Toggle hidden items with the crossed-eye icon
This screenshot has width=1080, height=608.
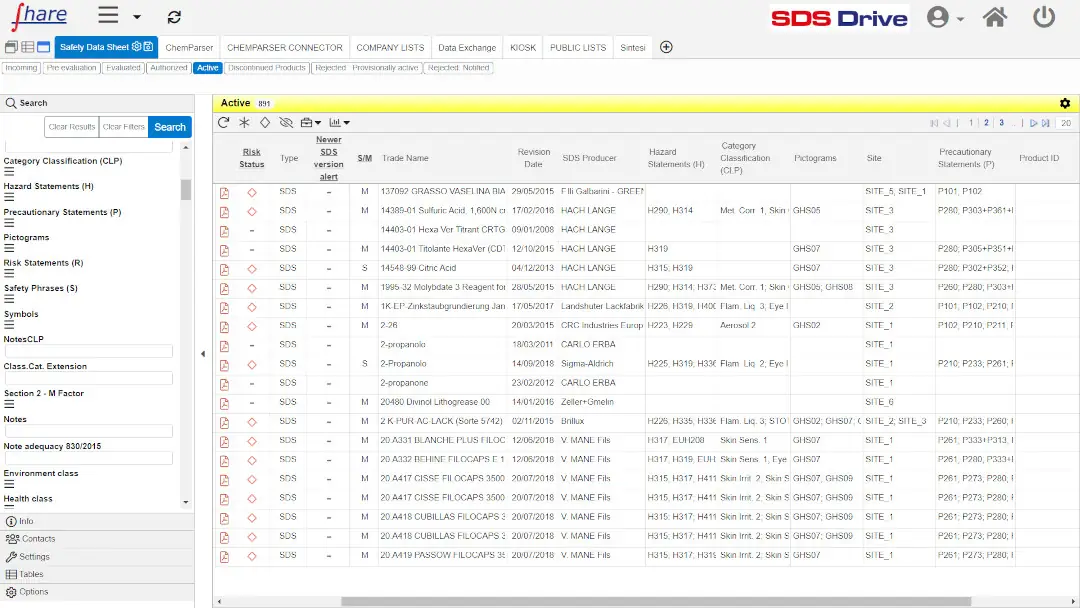[x=288, y=122]
